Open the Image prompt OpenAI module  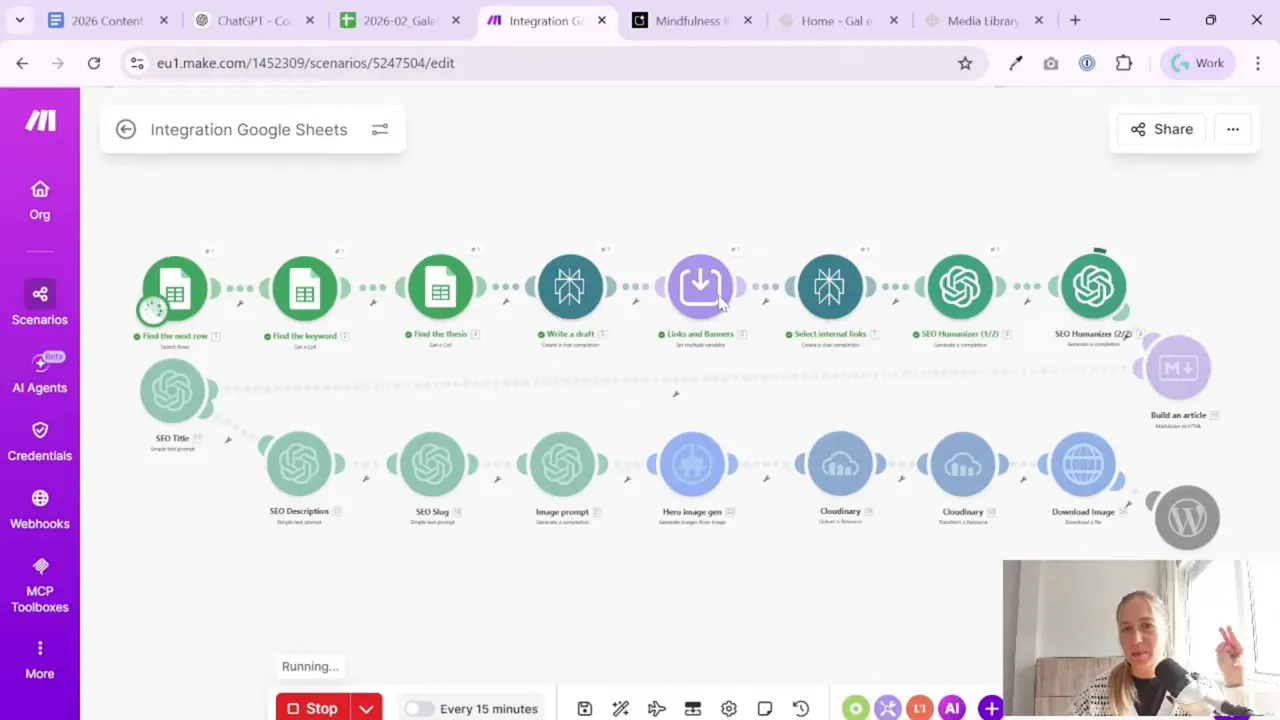pyautogui.click(x=562, y=464)
